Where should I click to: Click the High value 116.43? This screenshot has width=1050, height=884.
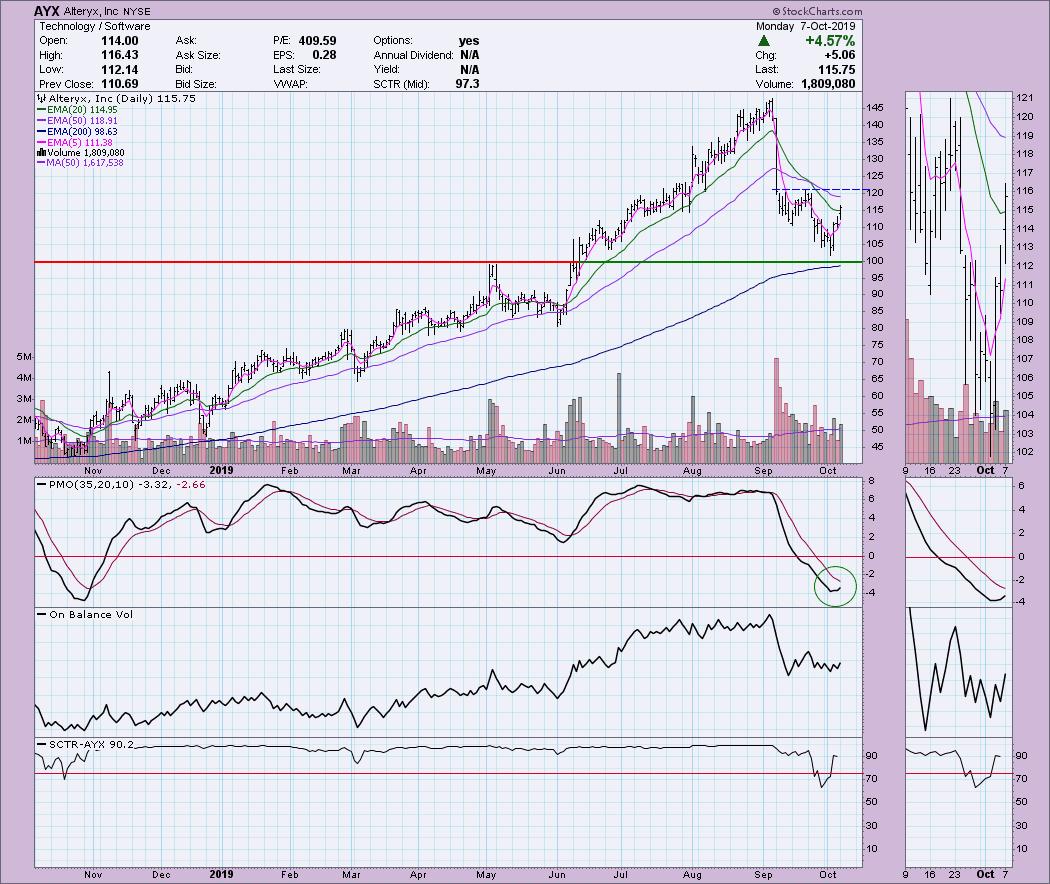120,56
